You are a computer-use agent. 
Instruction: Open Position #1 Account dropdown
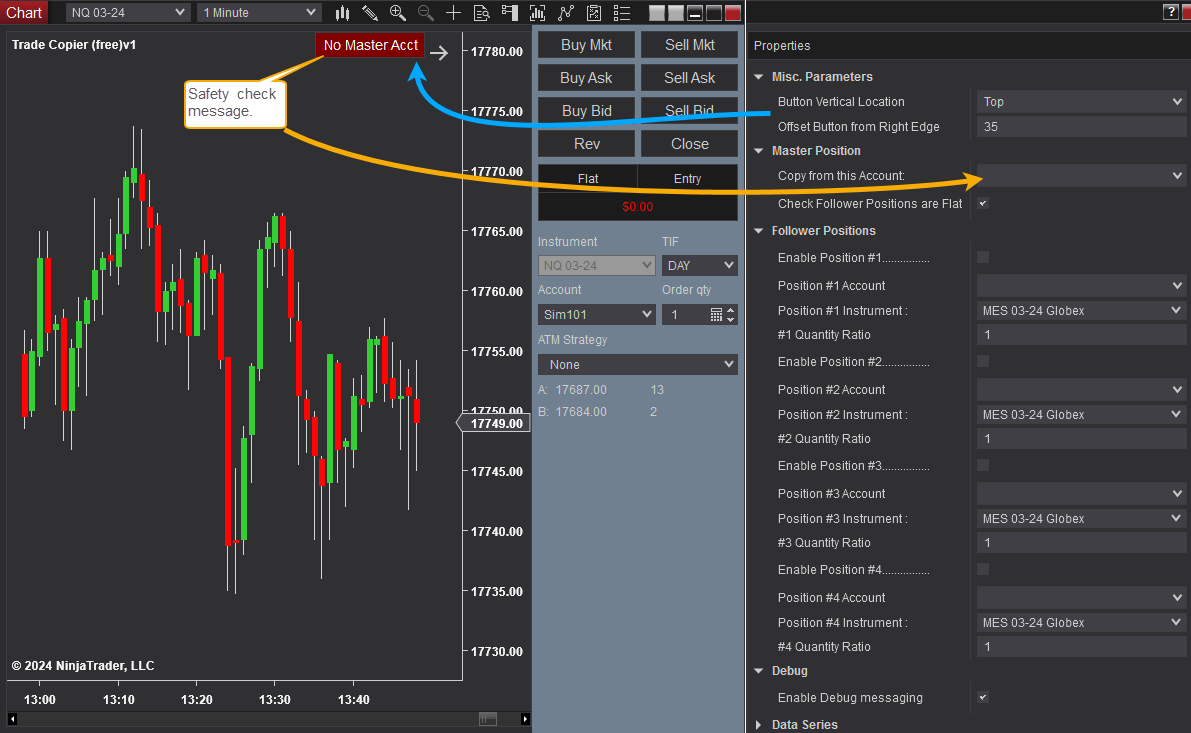point(1081,286)
